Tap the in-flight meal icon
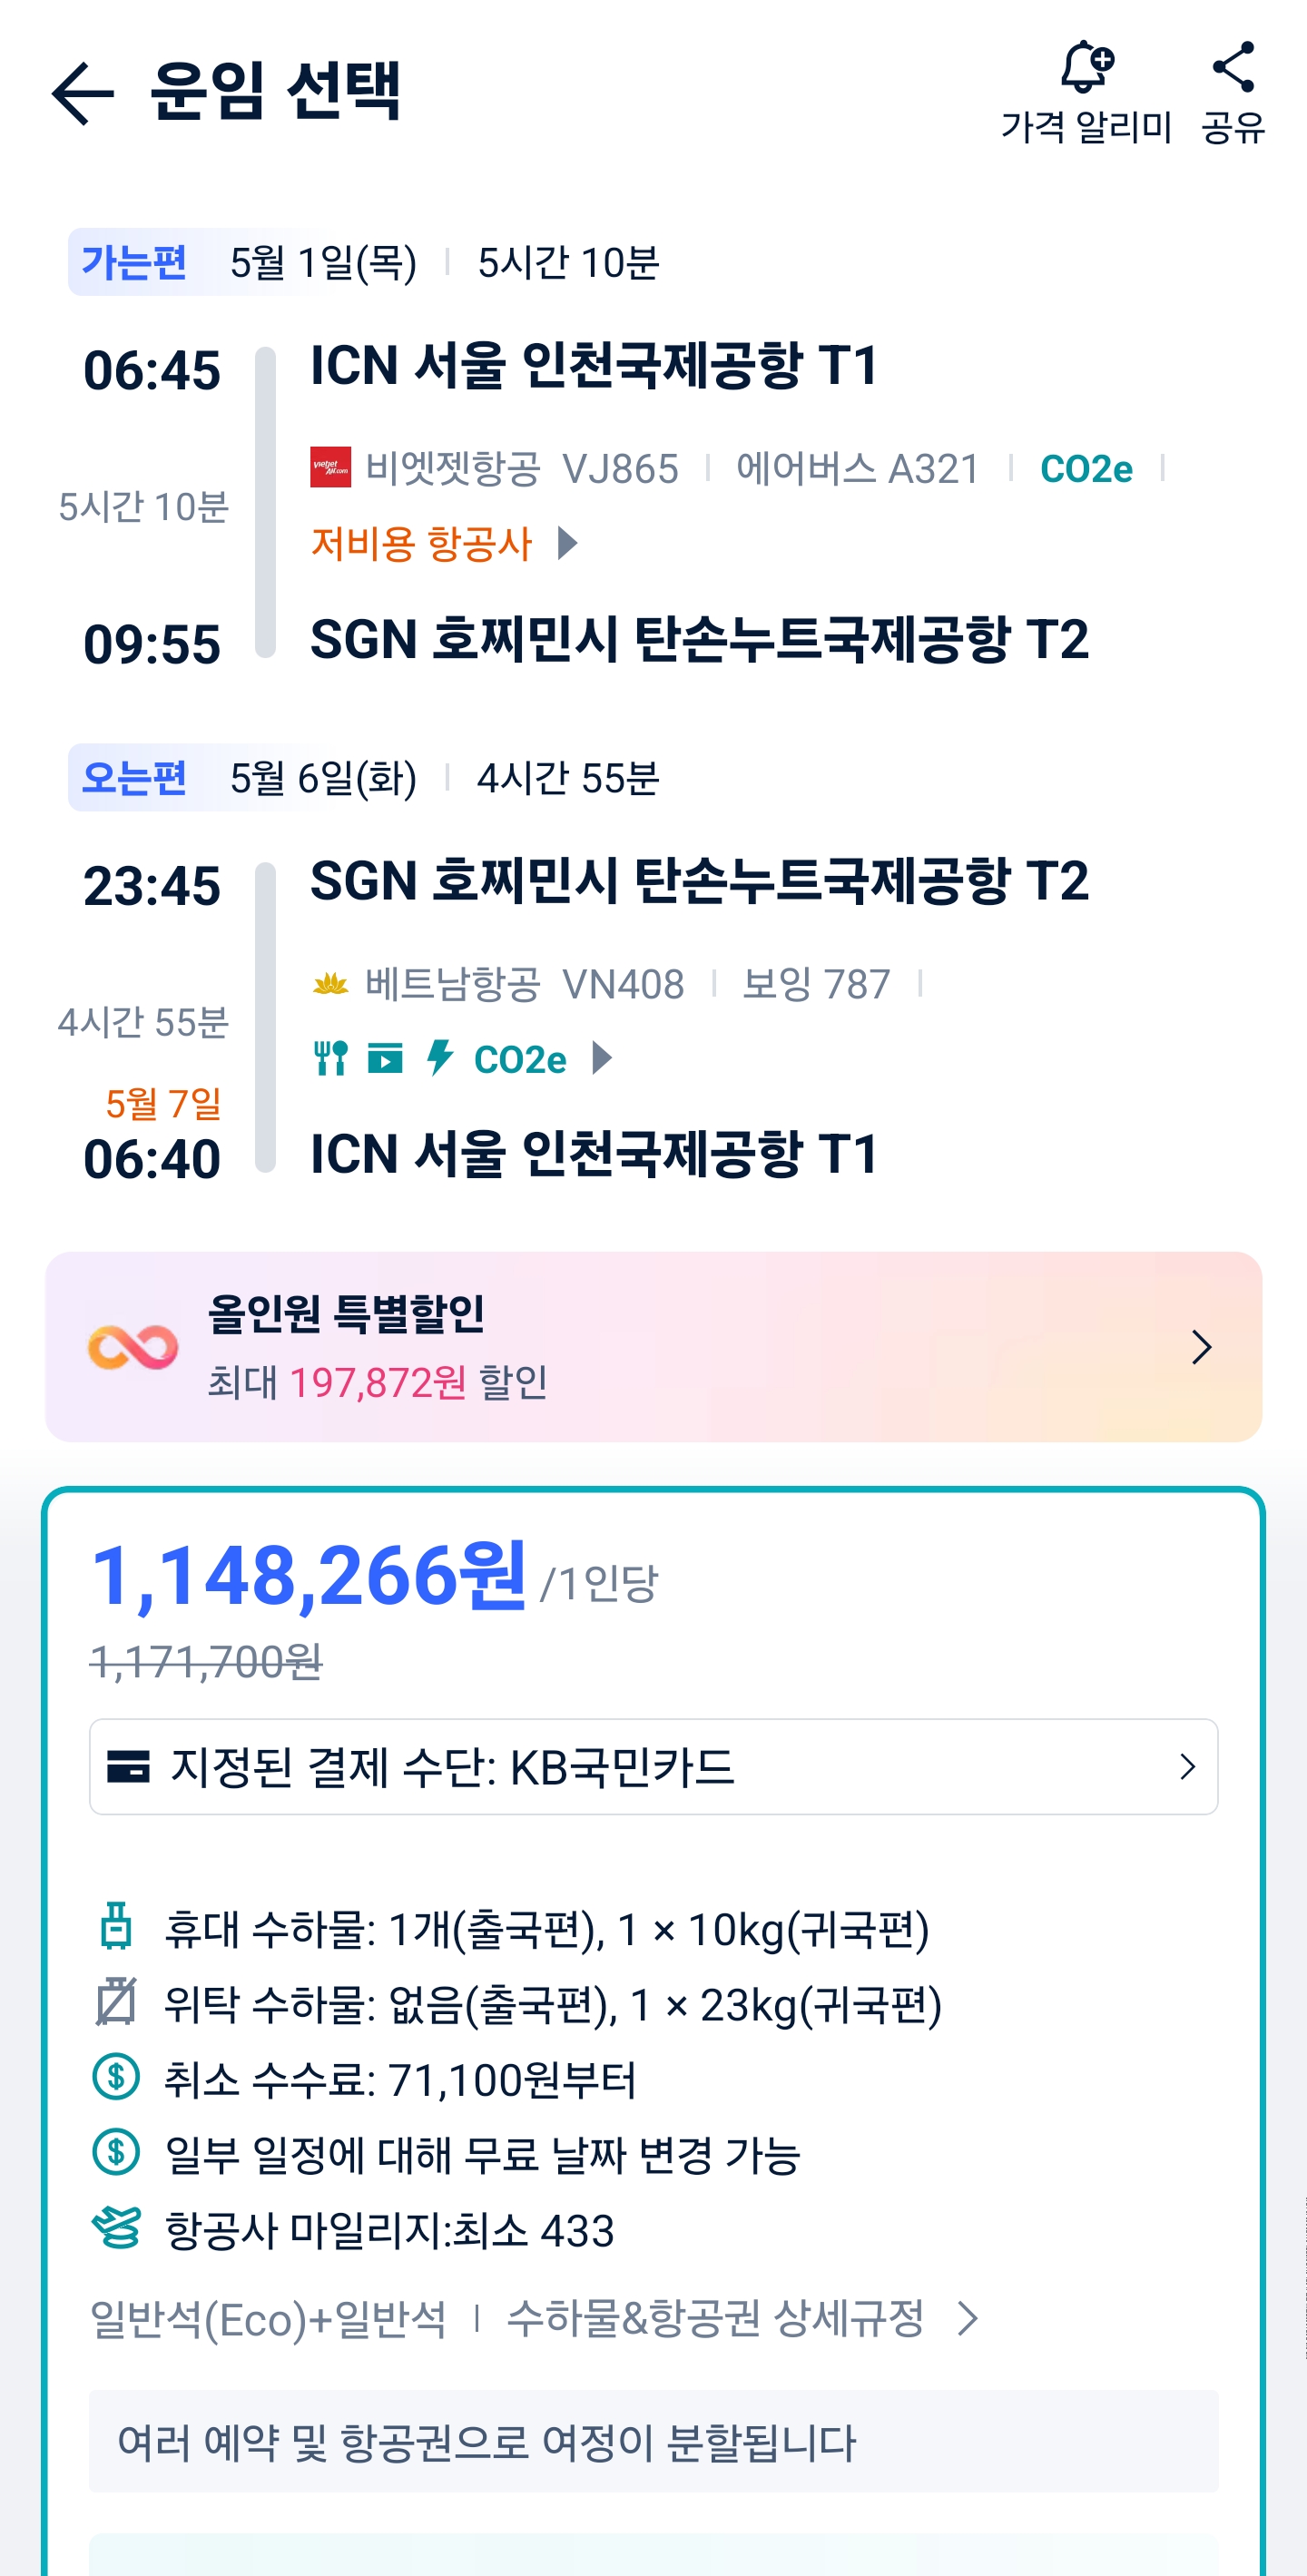This screenshot has height=2576, width=1307. coord(330,1058)
